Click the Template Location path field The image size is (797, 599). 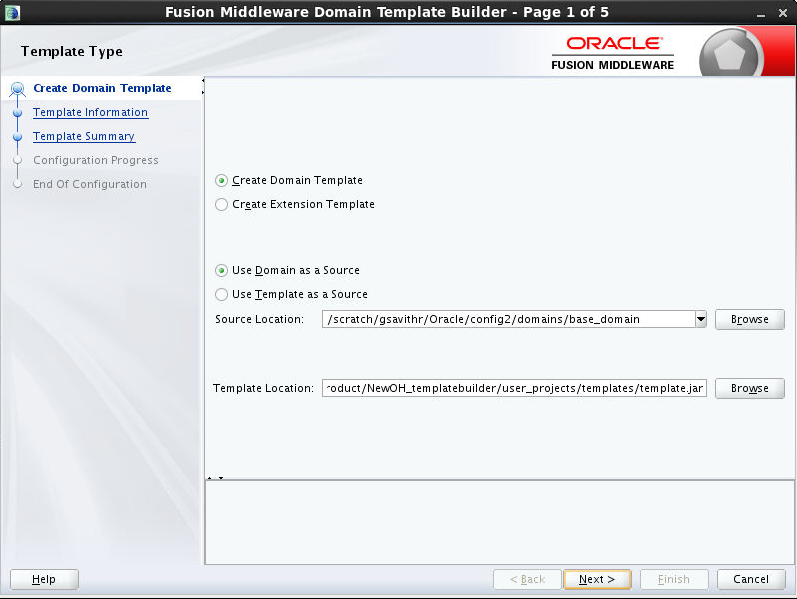514,388
